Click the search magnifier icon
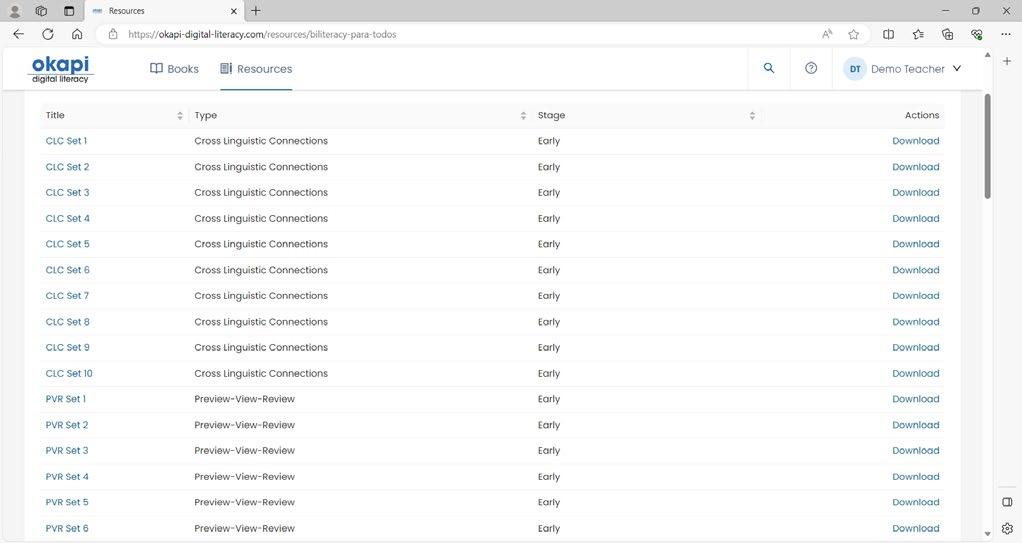 tap(769, 68)
